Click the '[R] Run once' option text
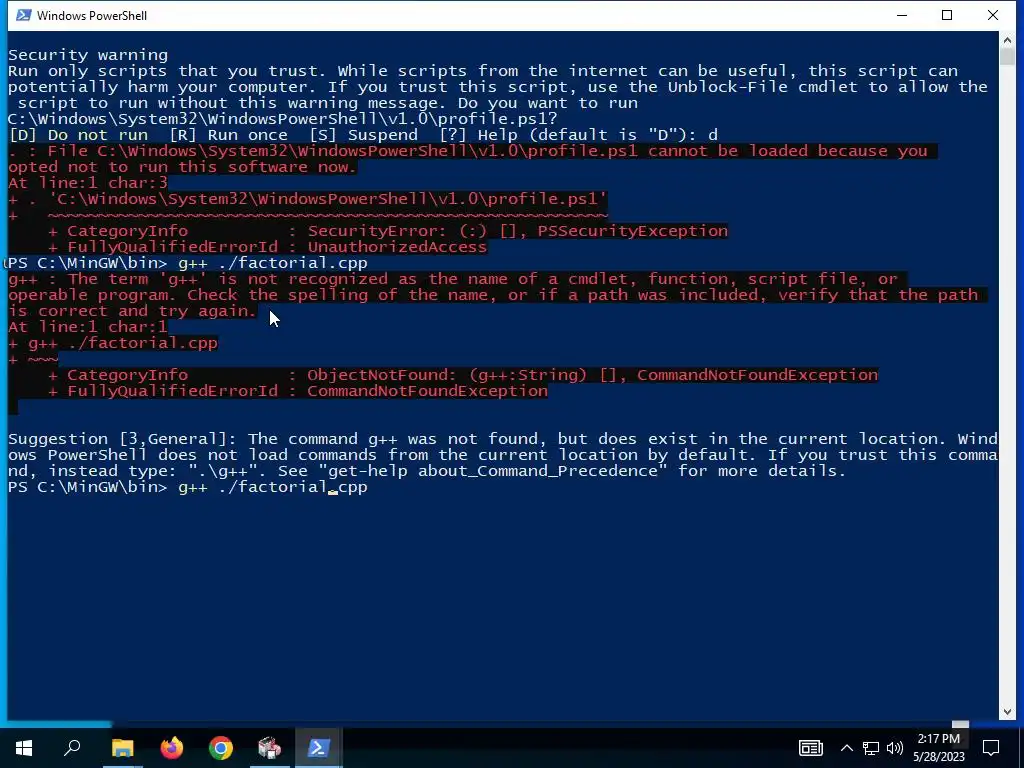 (x=229, y=135)
